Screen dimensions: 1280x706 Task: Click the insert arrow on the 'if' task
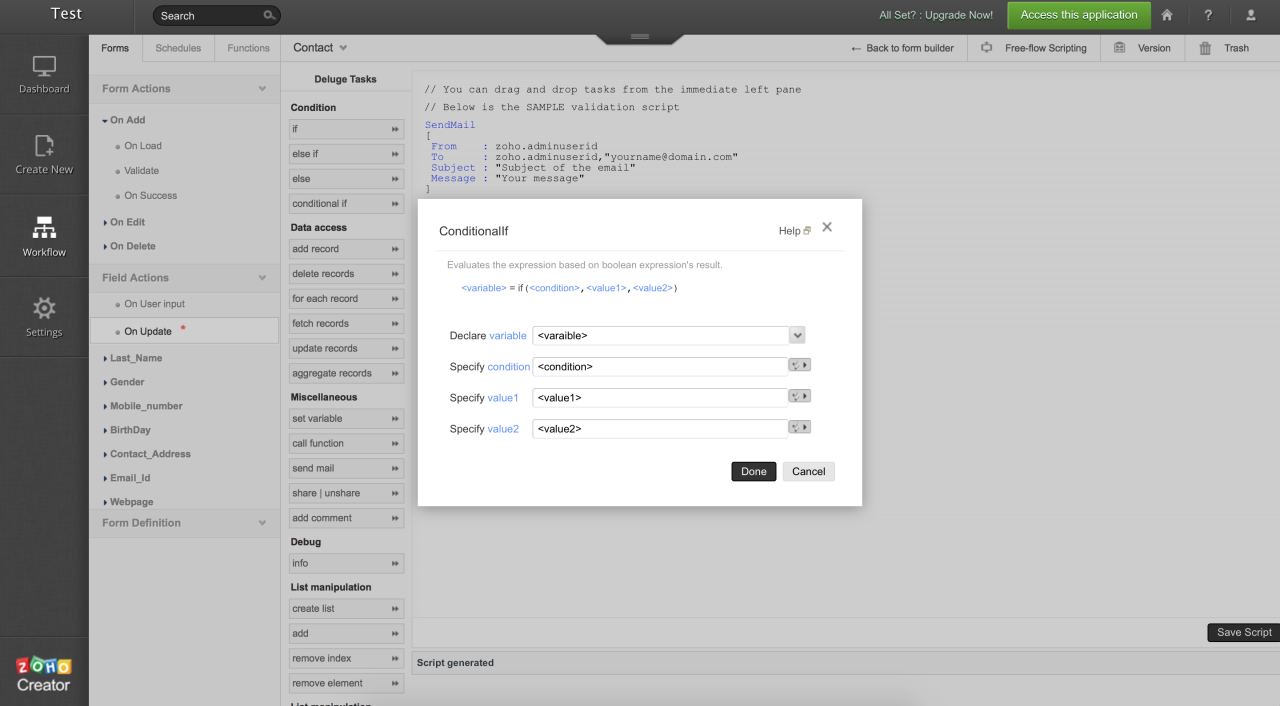(x=395, y=129)
